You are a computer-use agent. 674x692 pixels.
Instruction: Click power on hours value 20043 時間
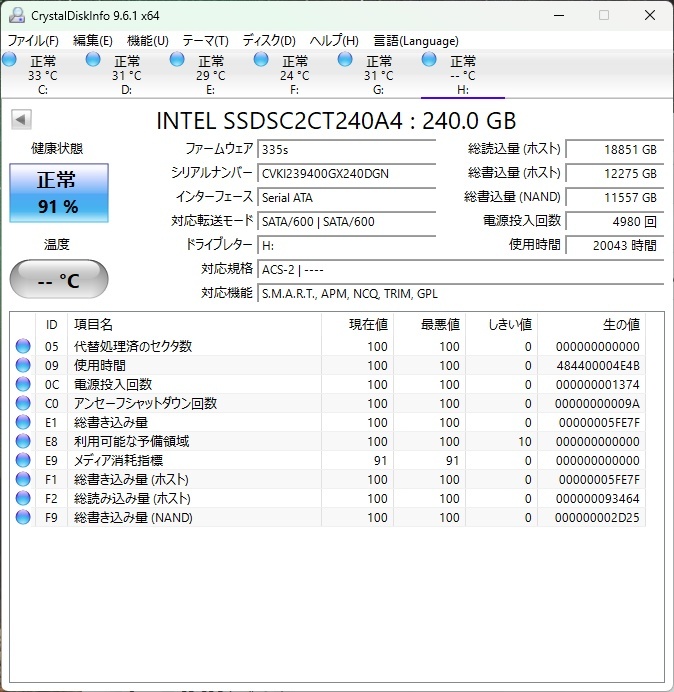(615, 245)
